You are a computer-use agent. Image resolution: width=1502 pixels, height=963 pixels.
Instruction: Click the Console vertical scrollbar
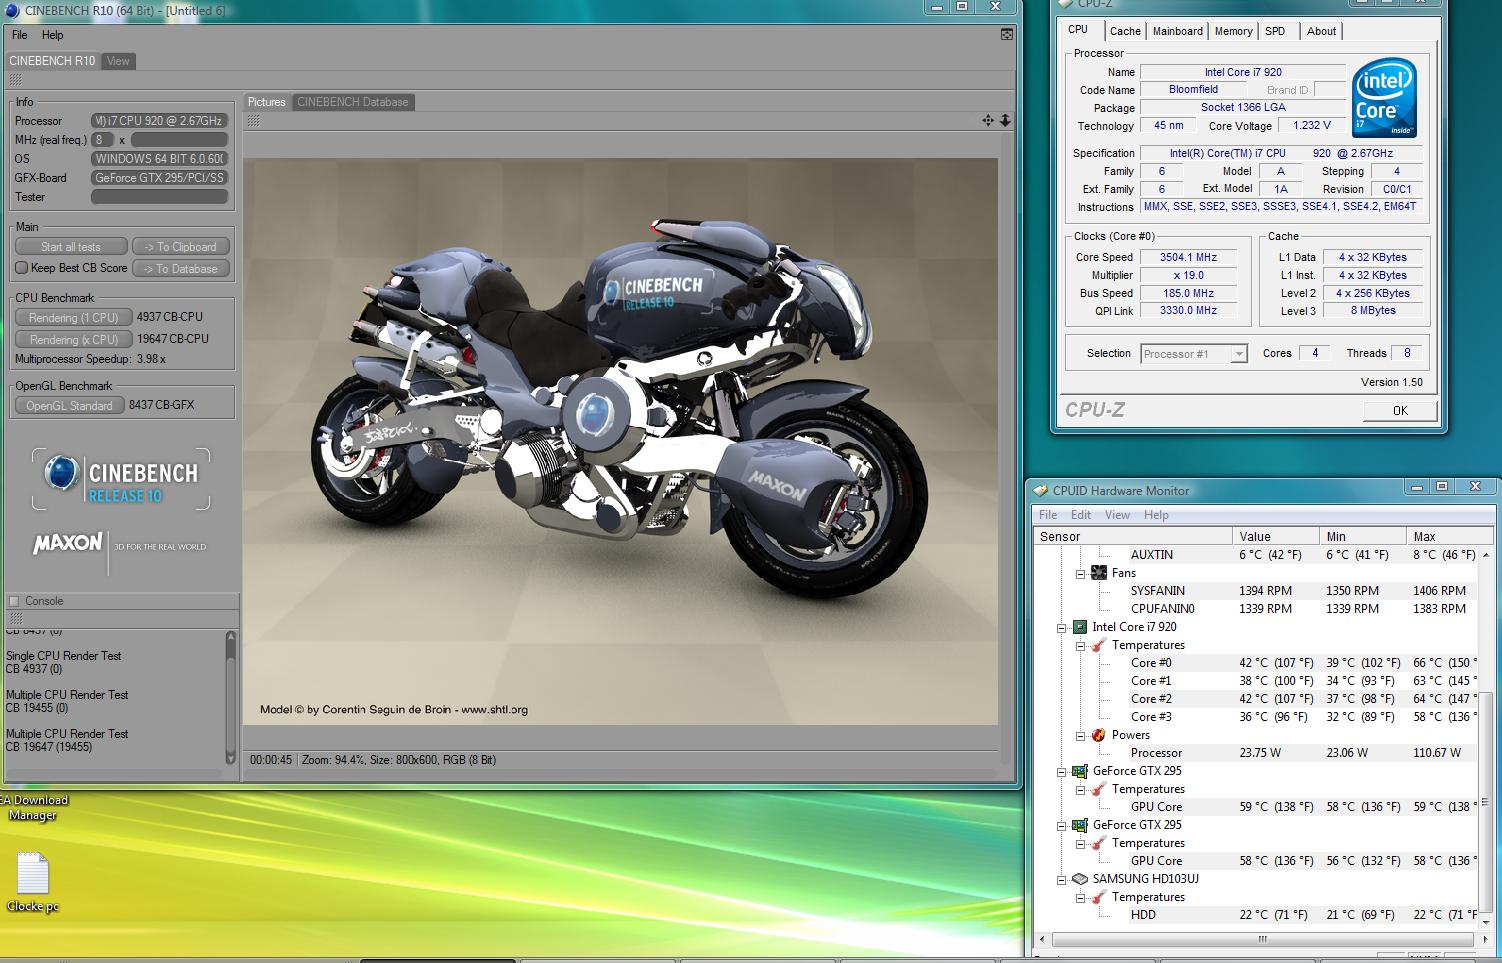[231, 698]
